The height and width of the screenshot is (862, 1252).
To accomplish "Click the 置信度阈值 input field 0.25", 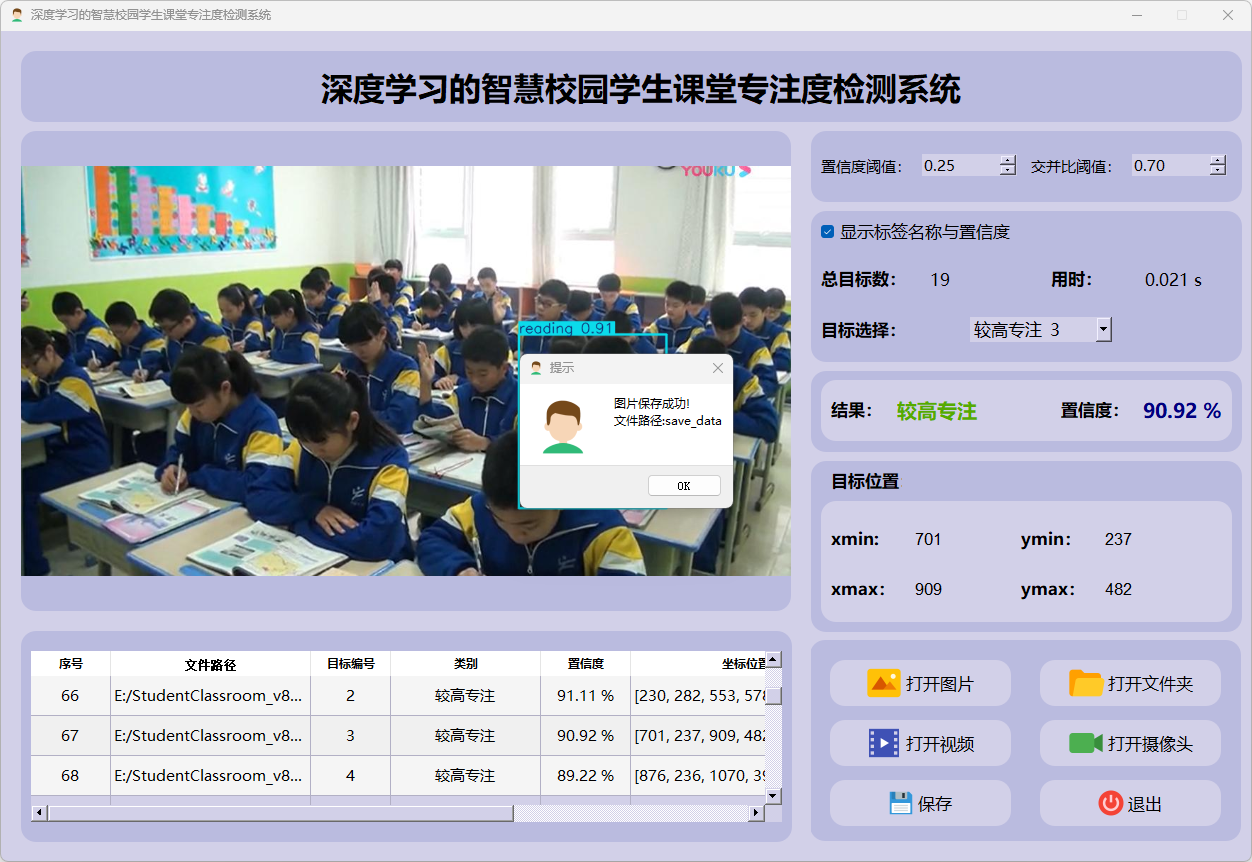I will (x=960, y=166).
